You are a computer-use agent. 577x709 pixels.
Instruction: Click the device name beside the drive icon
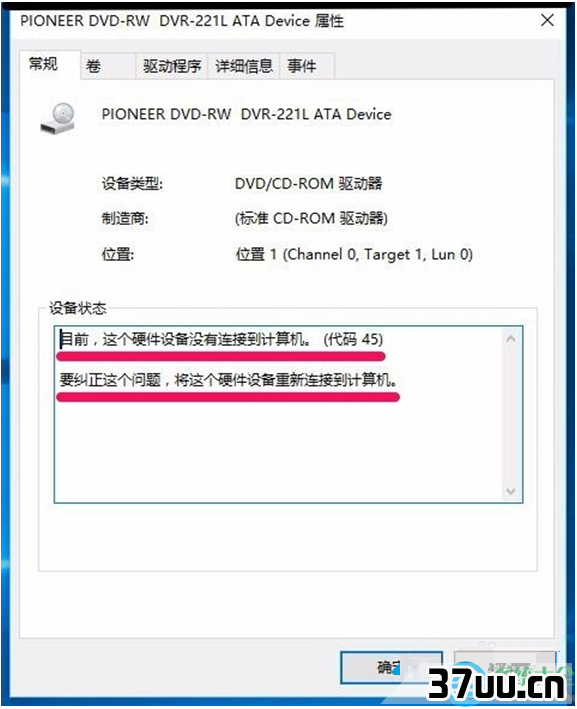click(246, 114)
